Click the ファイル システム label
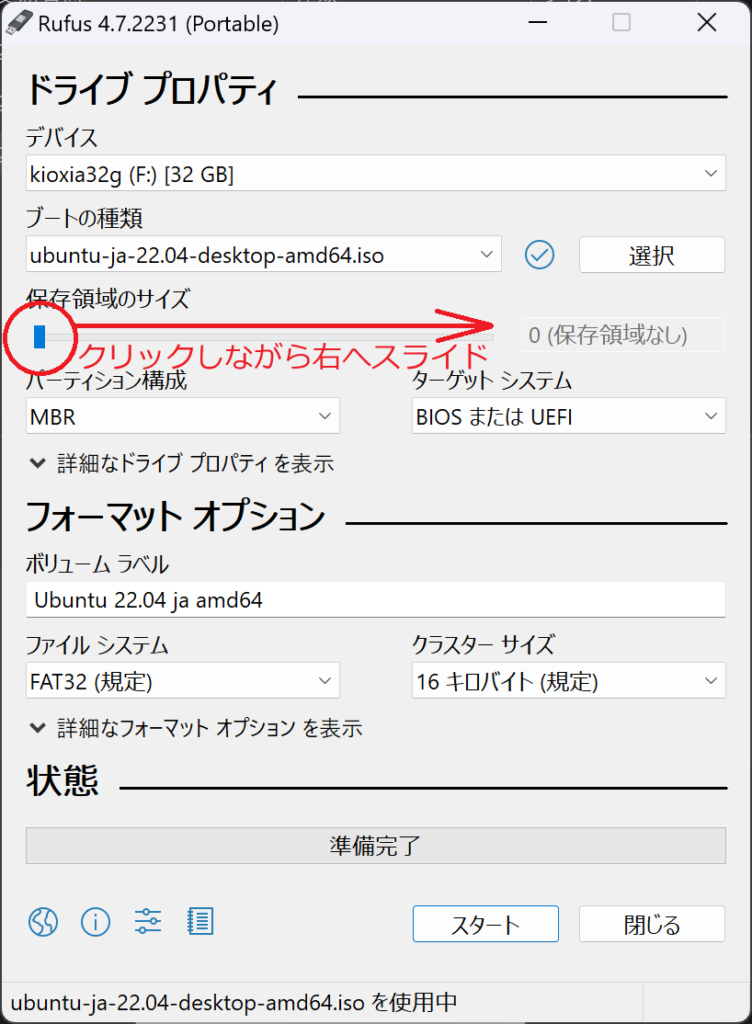Viewport: 752px width, 1024px height. pos(97,645)
